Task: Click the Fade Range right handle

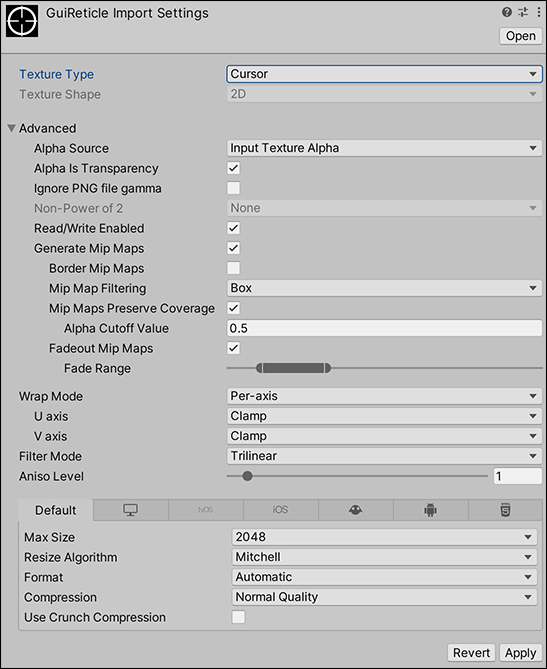Action: pyautogui.click(x=328, y=368)
